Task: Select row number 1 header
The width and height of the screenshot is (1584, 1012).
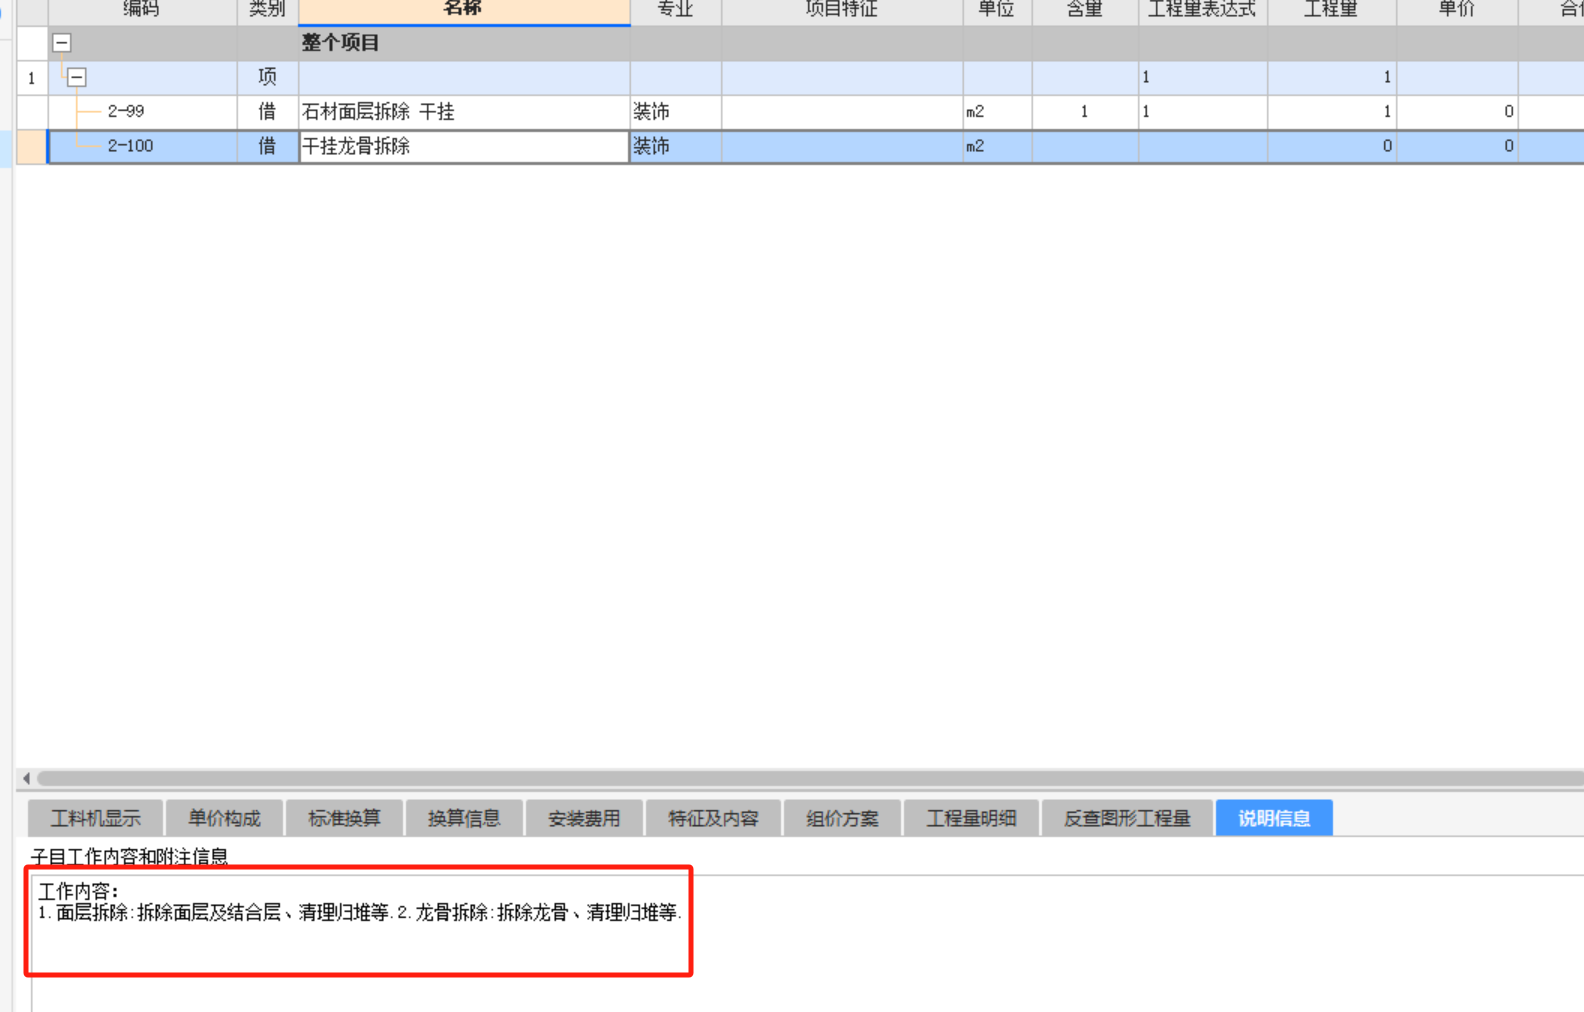Action: (31, 78)
